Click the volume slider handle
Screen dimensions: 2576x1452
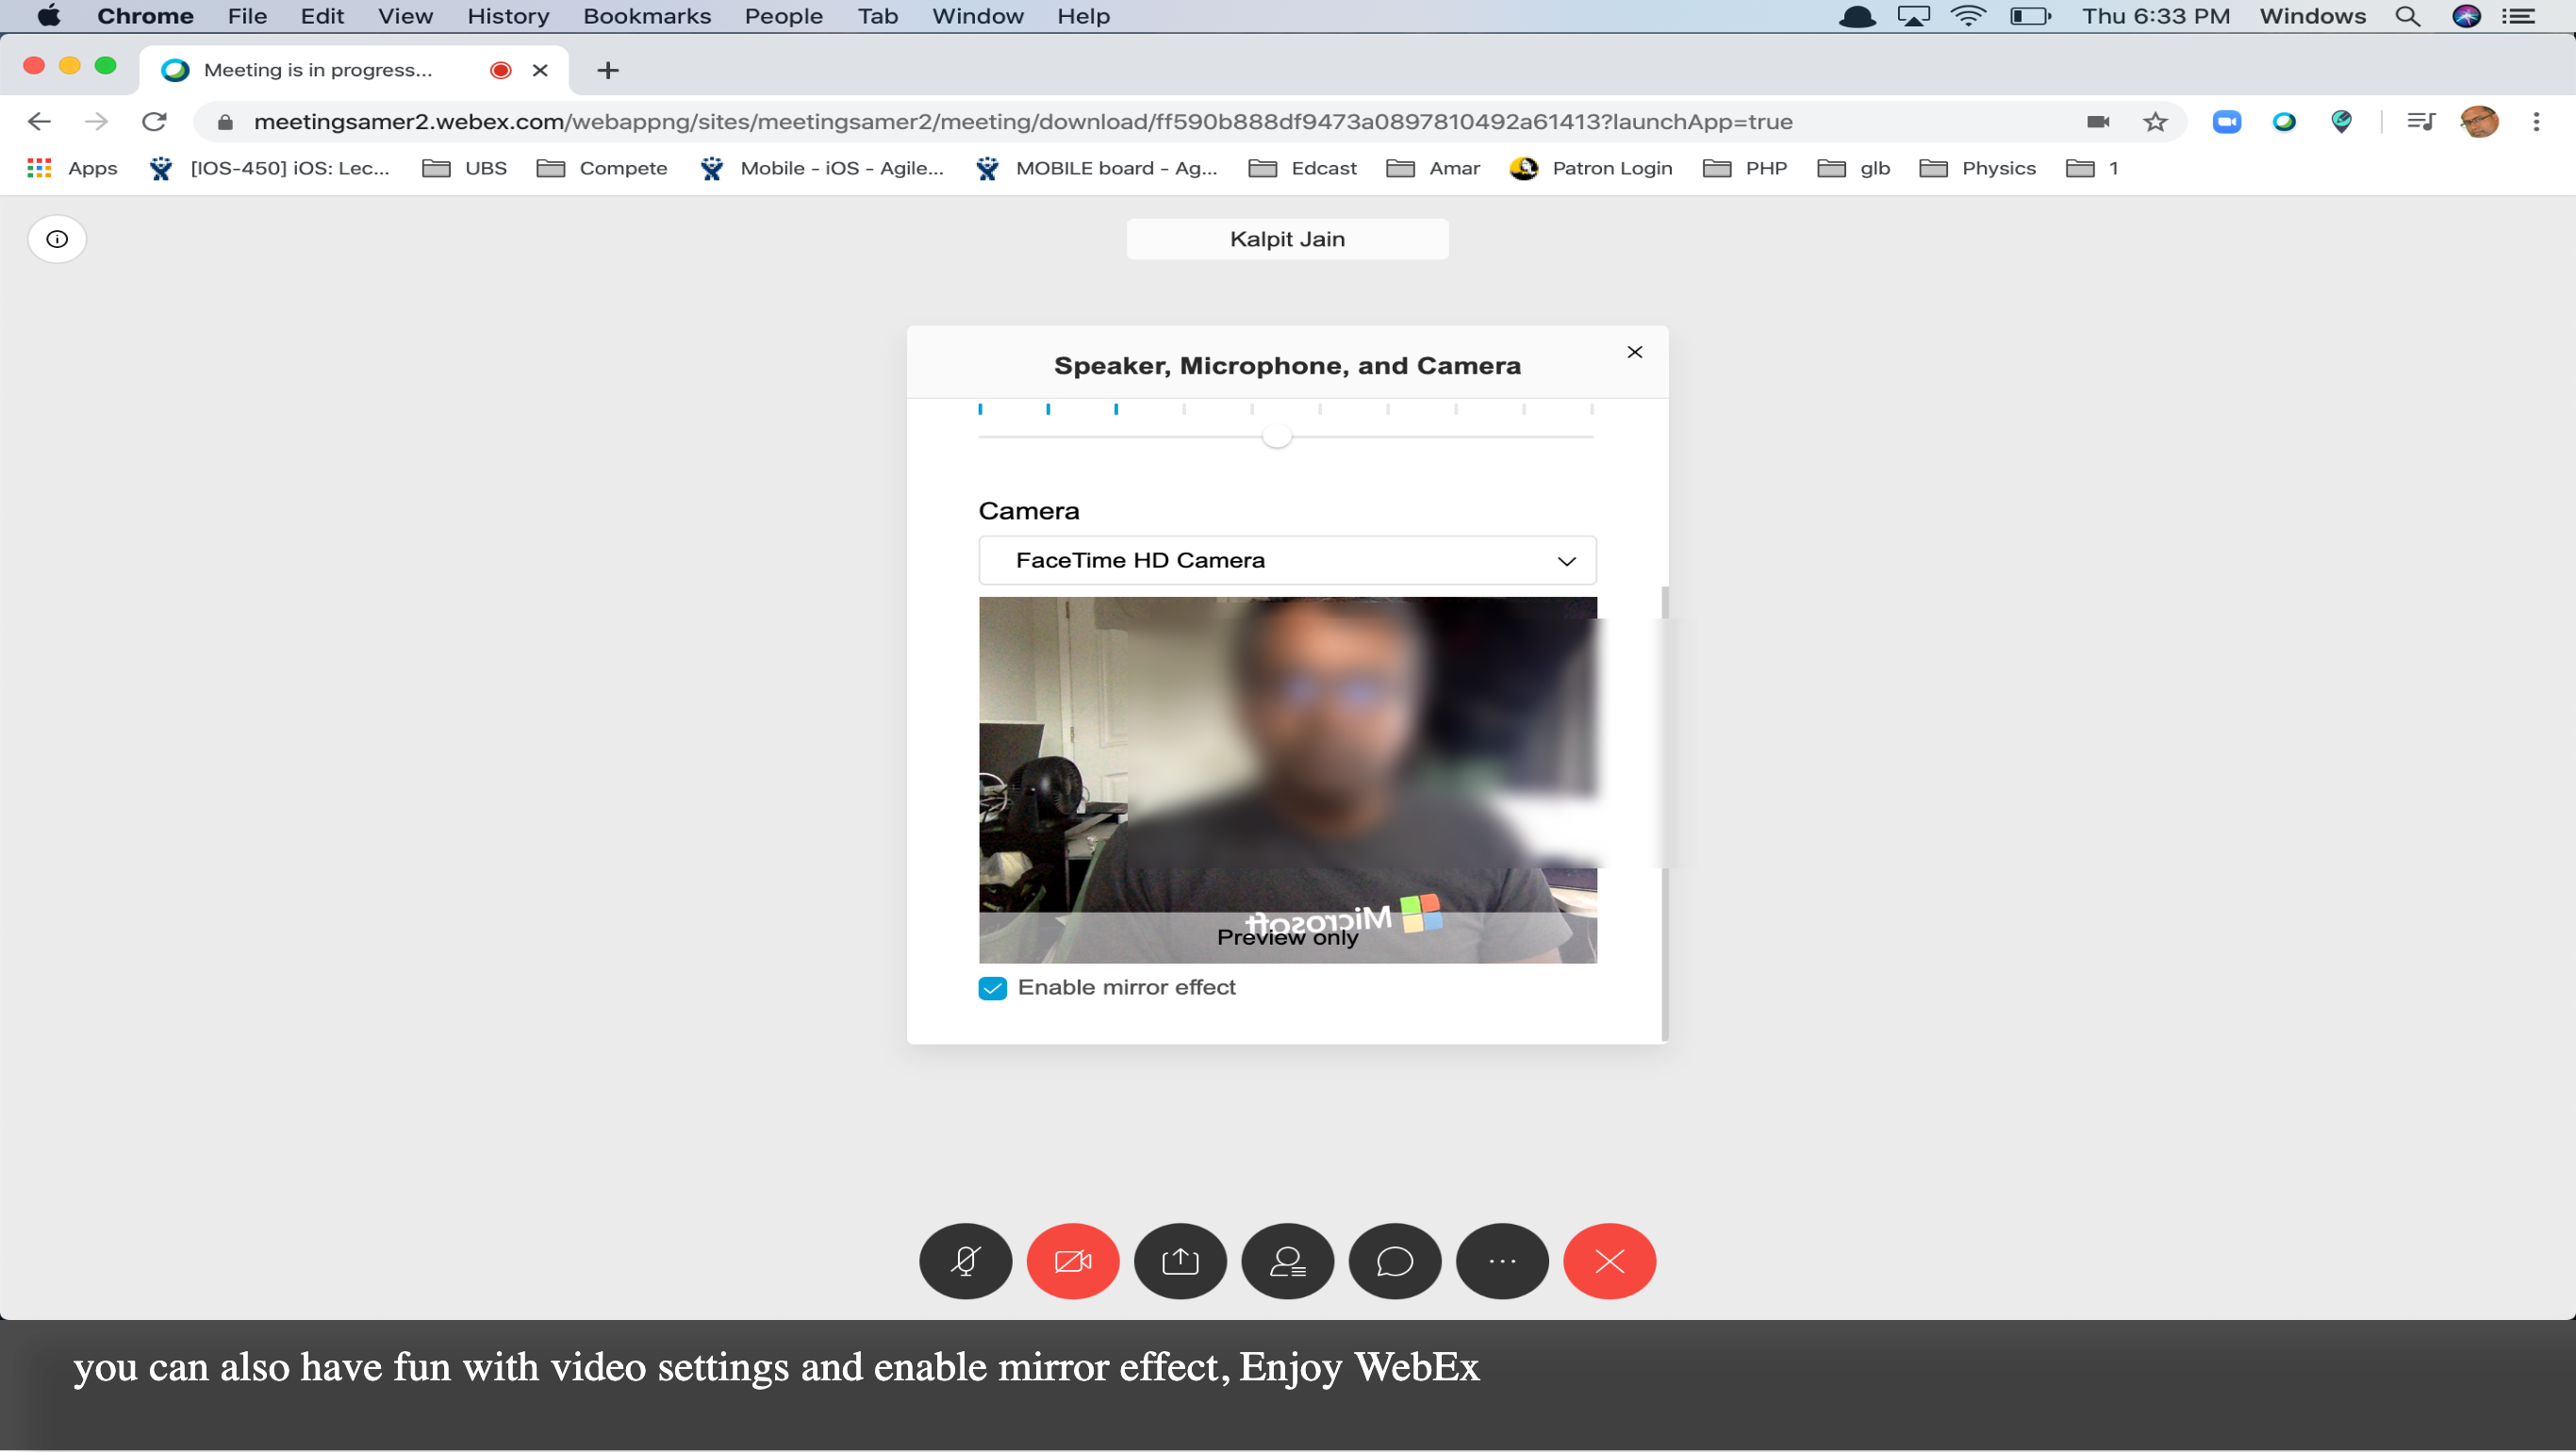click(1276, 436)
